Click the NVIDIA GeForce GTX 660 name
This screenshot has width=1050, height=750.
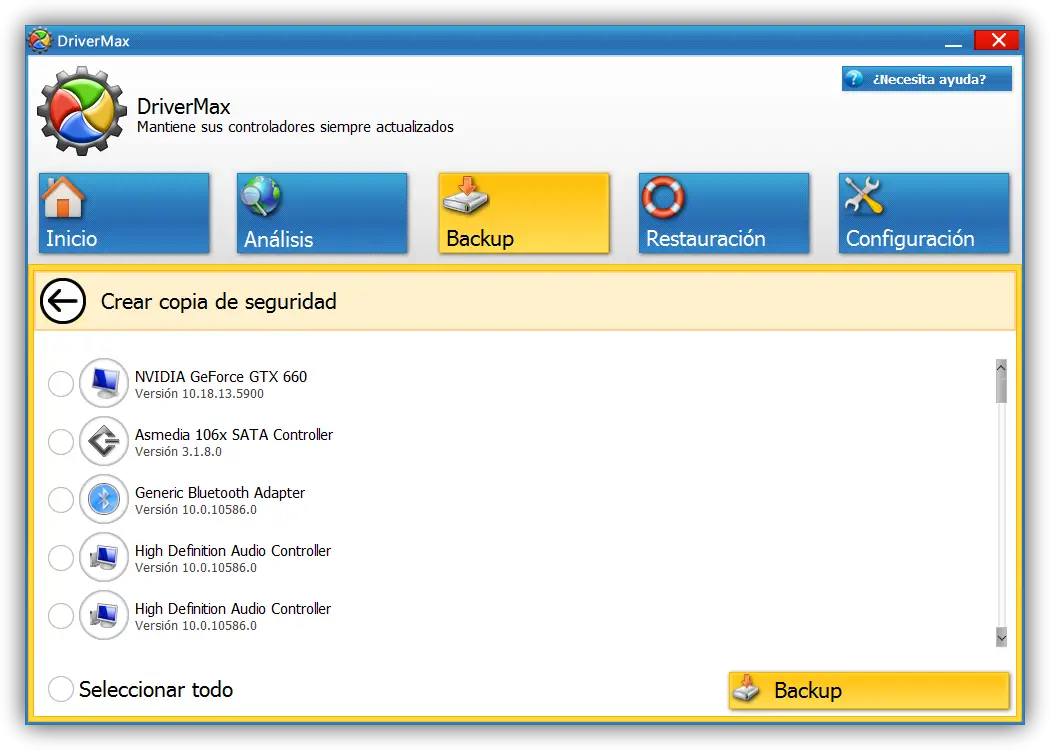click(x=221, y=376)
